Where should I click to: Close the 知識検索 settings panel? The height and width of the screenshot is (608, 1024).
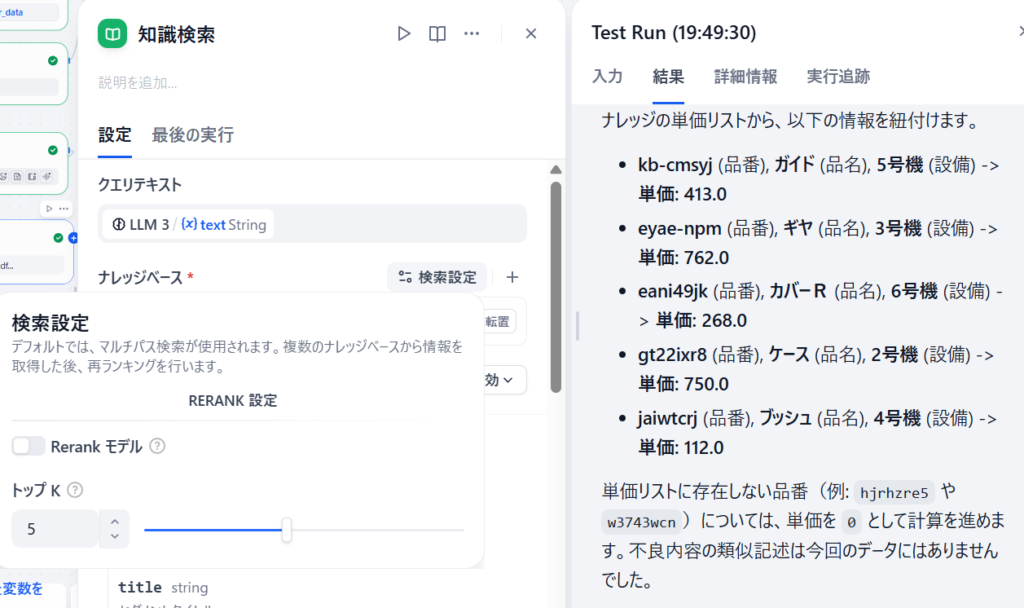[x=531, y=34]
